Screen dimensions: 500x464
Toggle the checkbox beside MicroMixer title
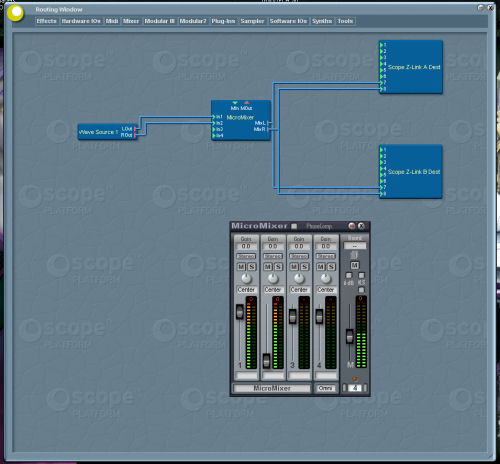click(x=294, y=226)
